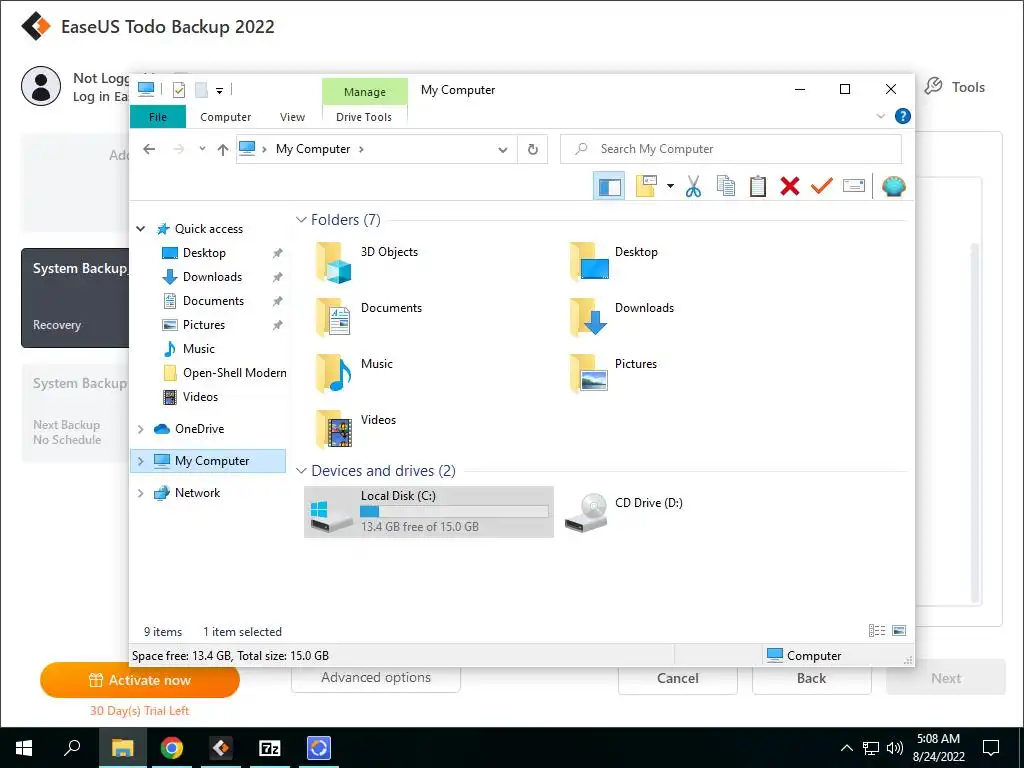Click the New folder view toolbar icon

(x=646, y=187)
